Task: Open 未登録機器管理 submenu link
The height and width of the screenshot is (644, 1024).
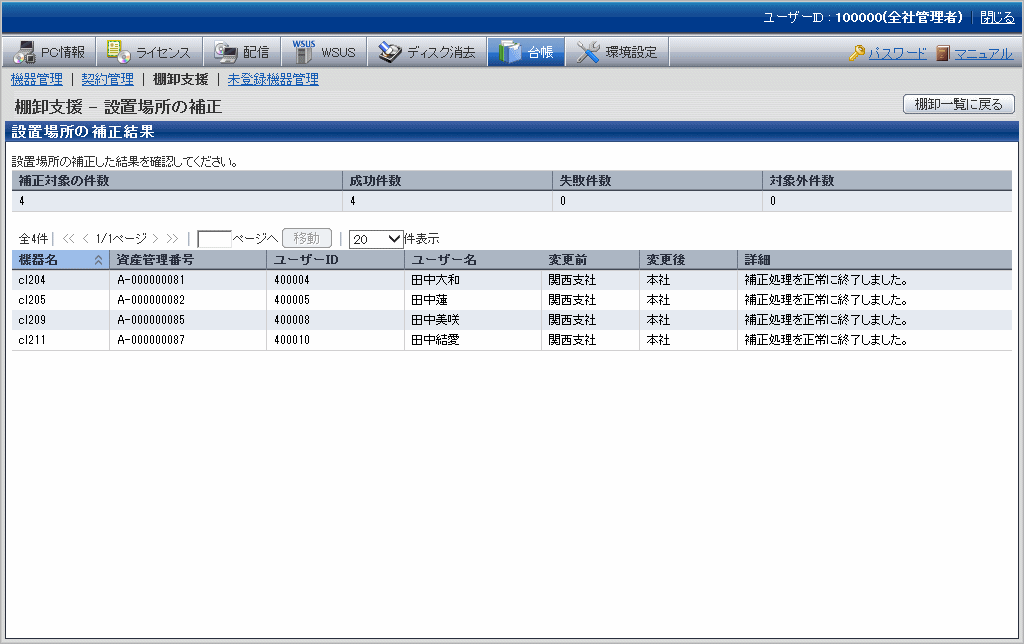Action: tap(273, 79)
